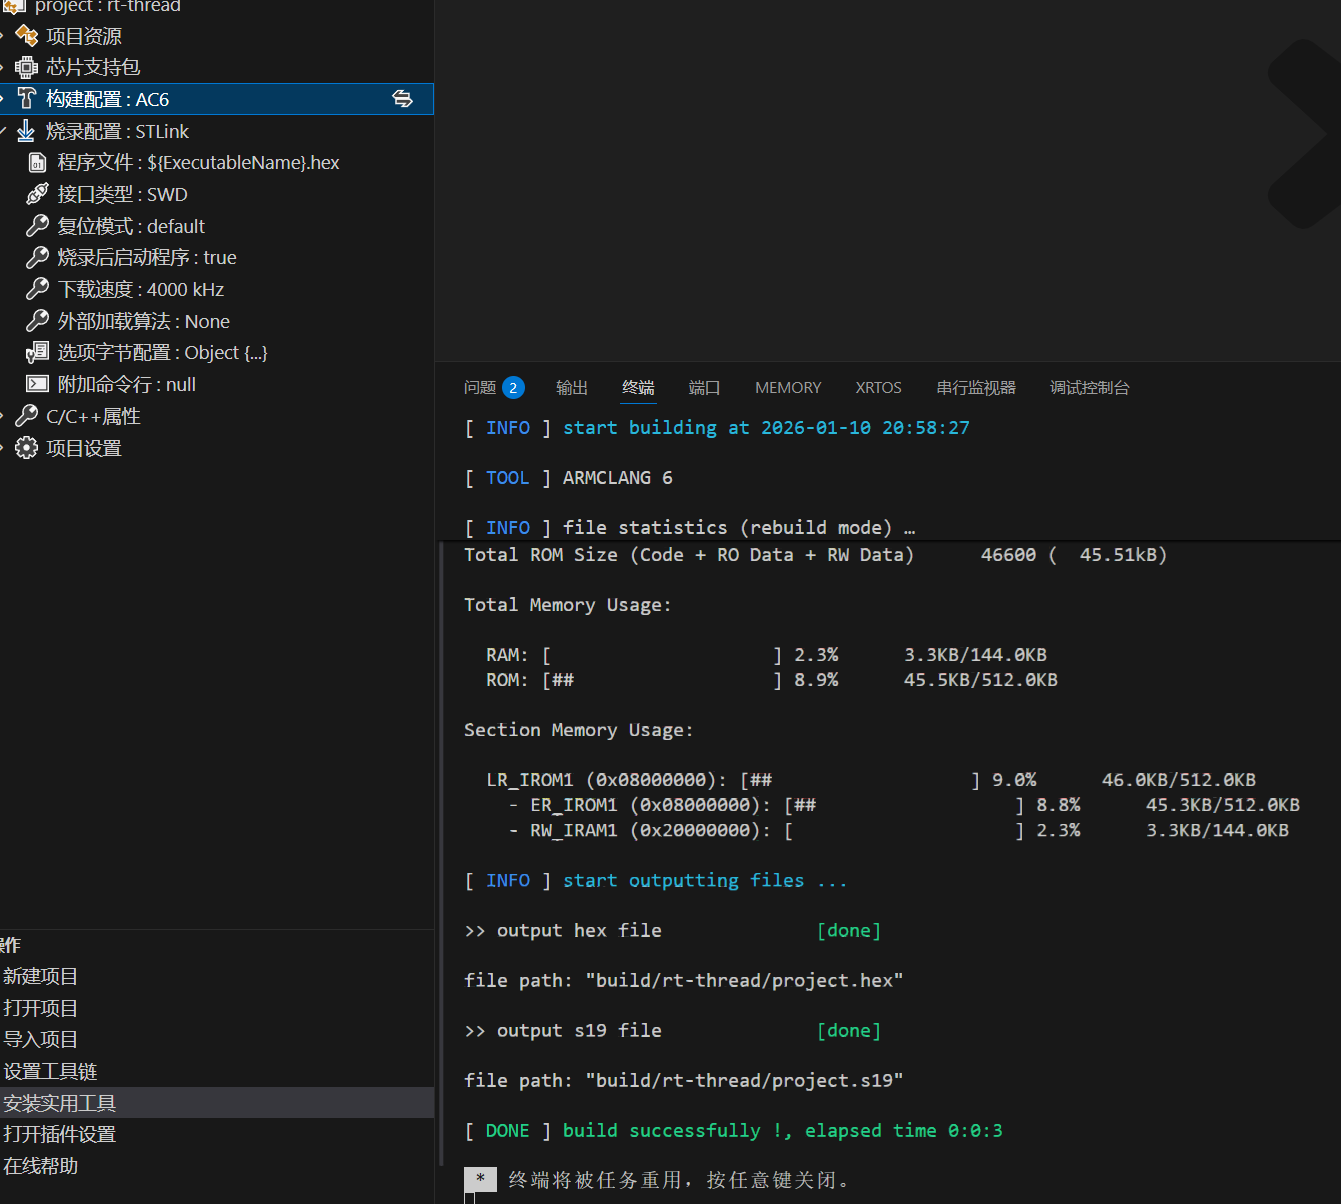Screen dimensions: 1341x1204
Task: Collapse the 烧录配置 : STLink tree node
Action: pos(4,131)
